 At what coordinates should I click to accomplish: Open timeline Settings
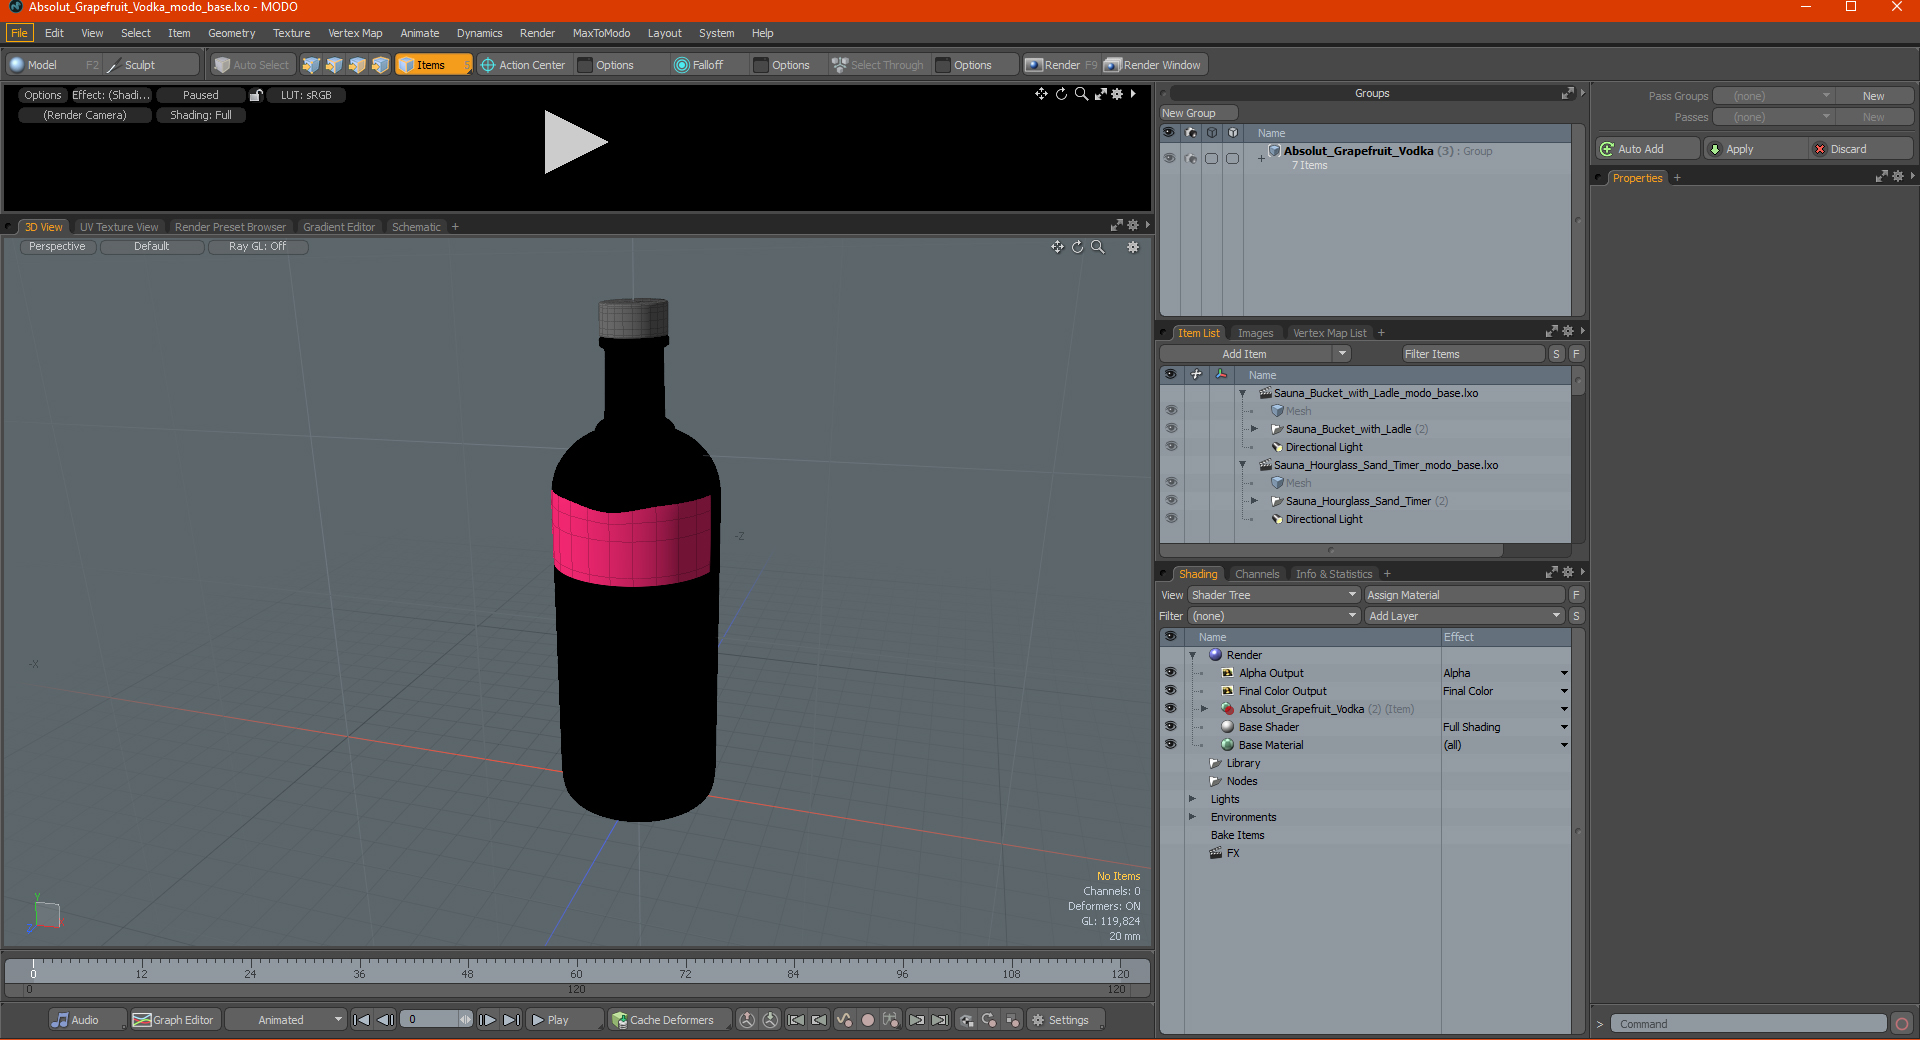1066,1020
